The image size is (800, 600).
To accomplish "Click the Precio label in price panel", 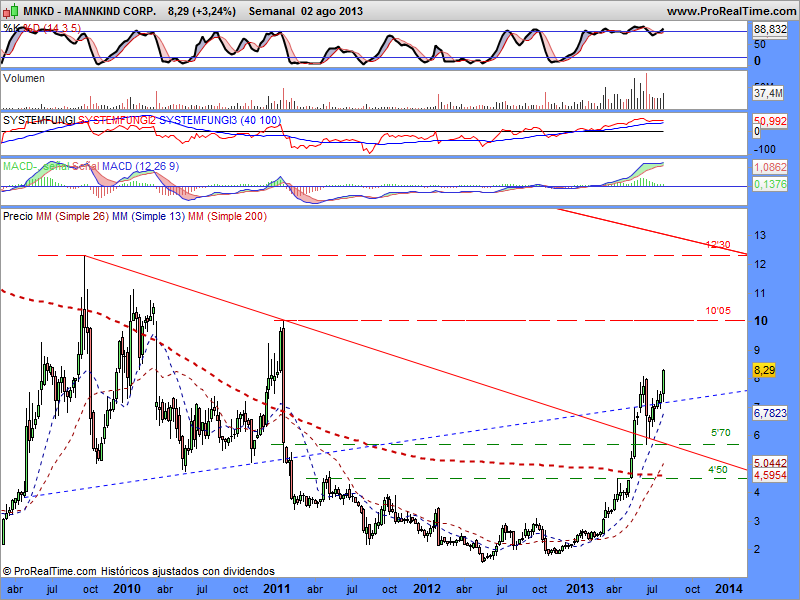I will click(x=18, y=216).
